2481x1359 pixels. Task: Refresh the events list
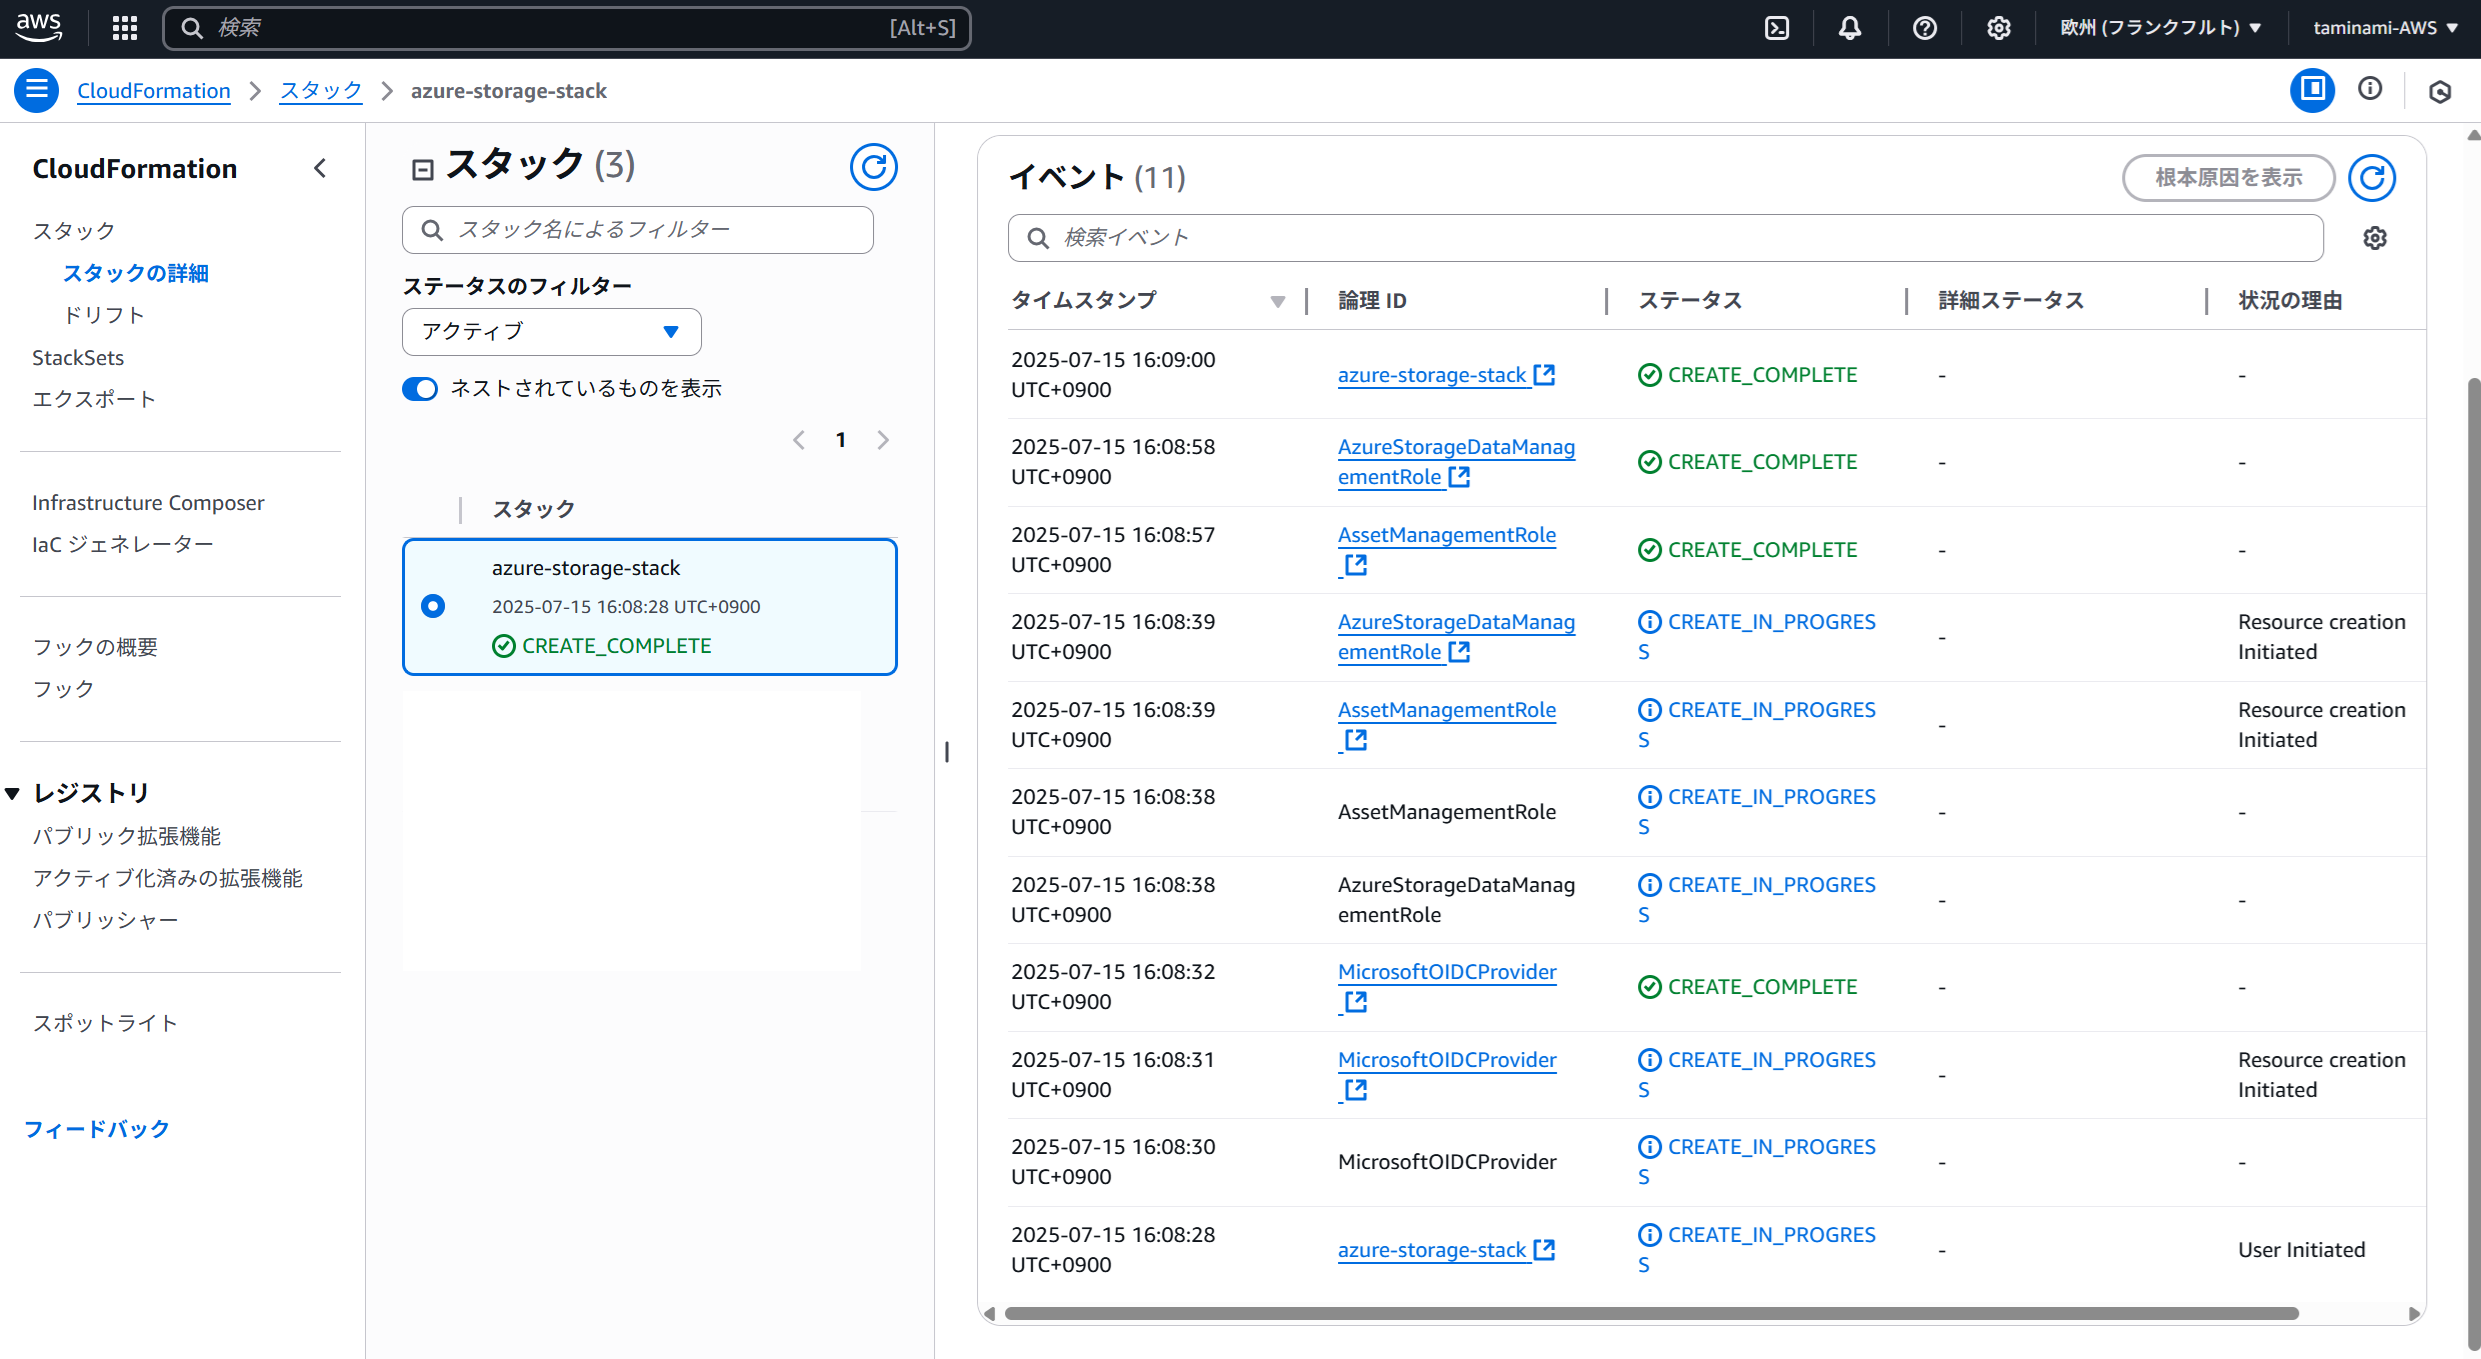[x=2372, y=178]
